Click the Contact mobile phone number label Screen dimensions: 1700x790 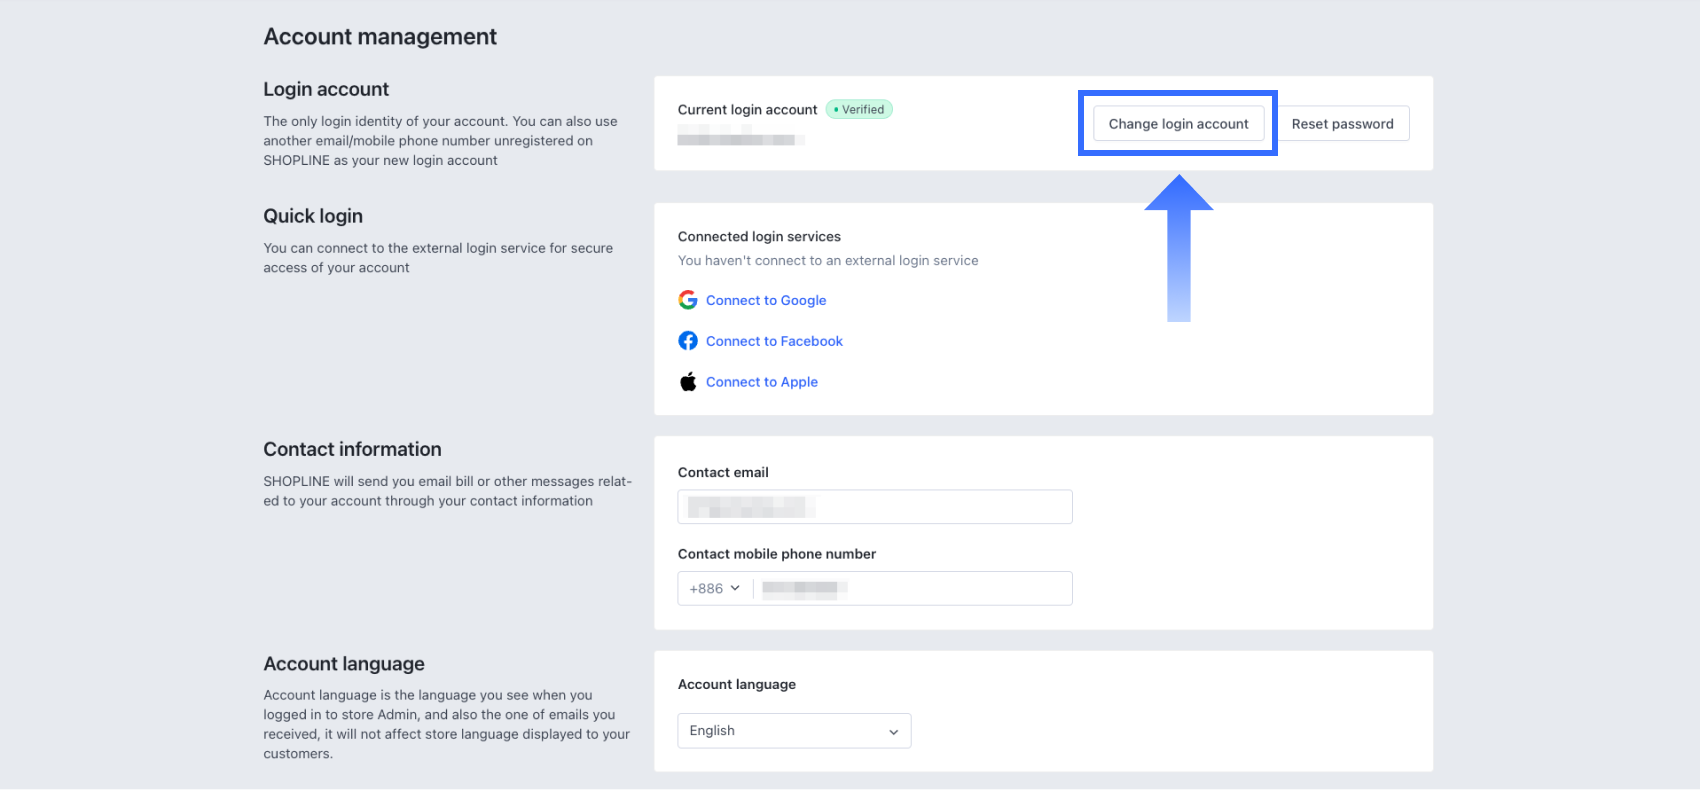click(776, 554)
